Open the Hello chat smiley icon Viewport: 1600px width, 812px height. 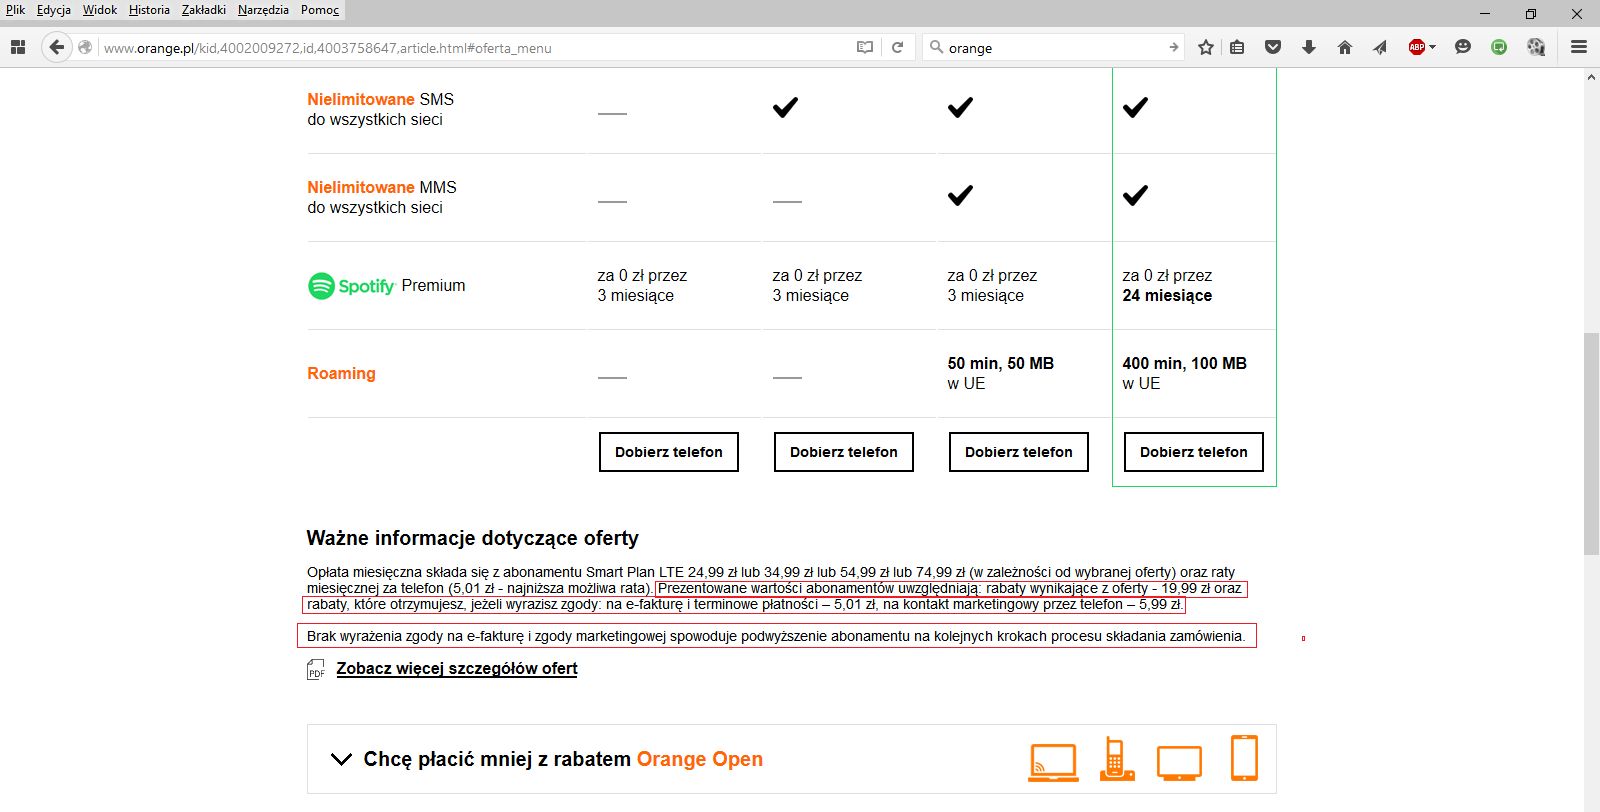[x=1463, y=47]
